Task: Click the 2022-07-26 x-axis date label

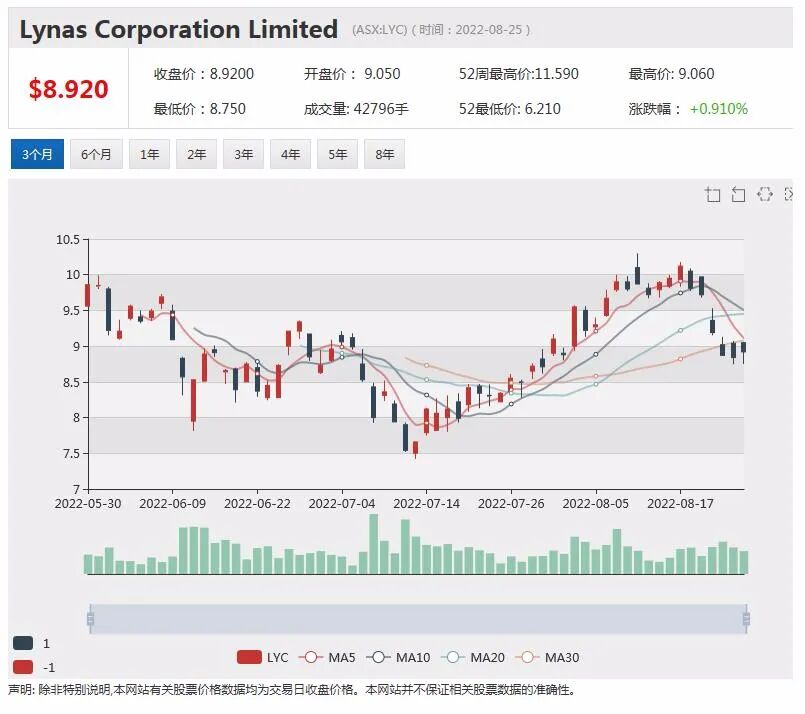Action: [x=511, y=504]
